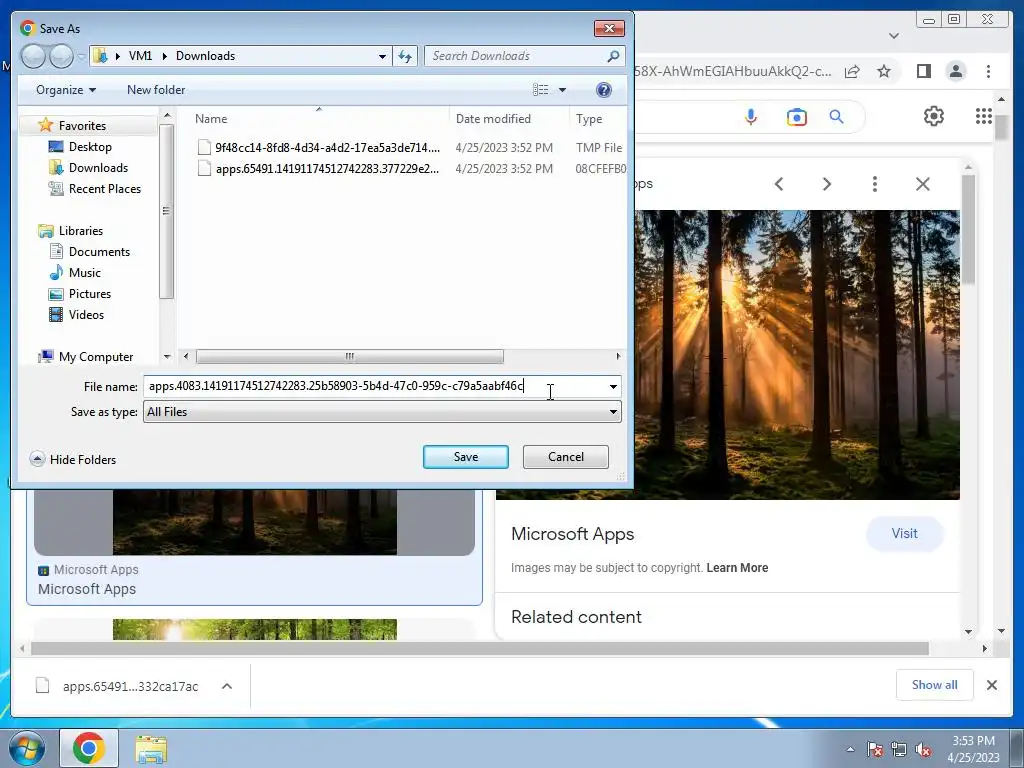Click Google search magnifier icon

click(x=837, y=117)
